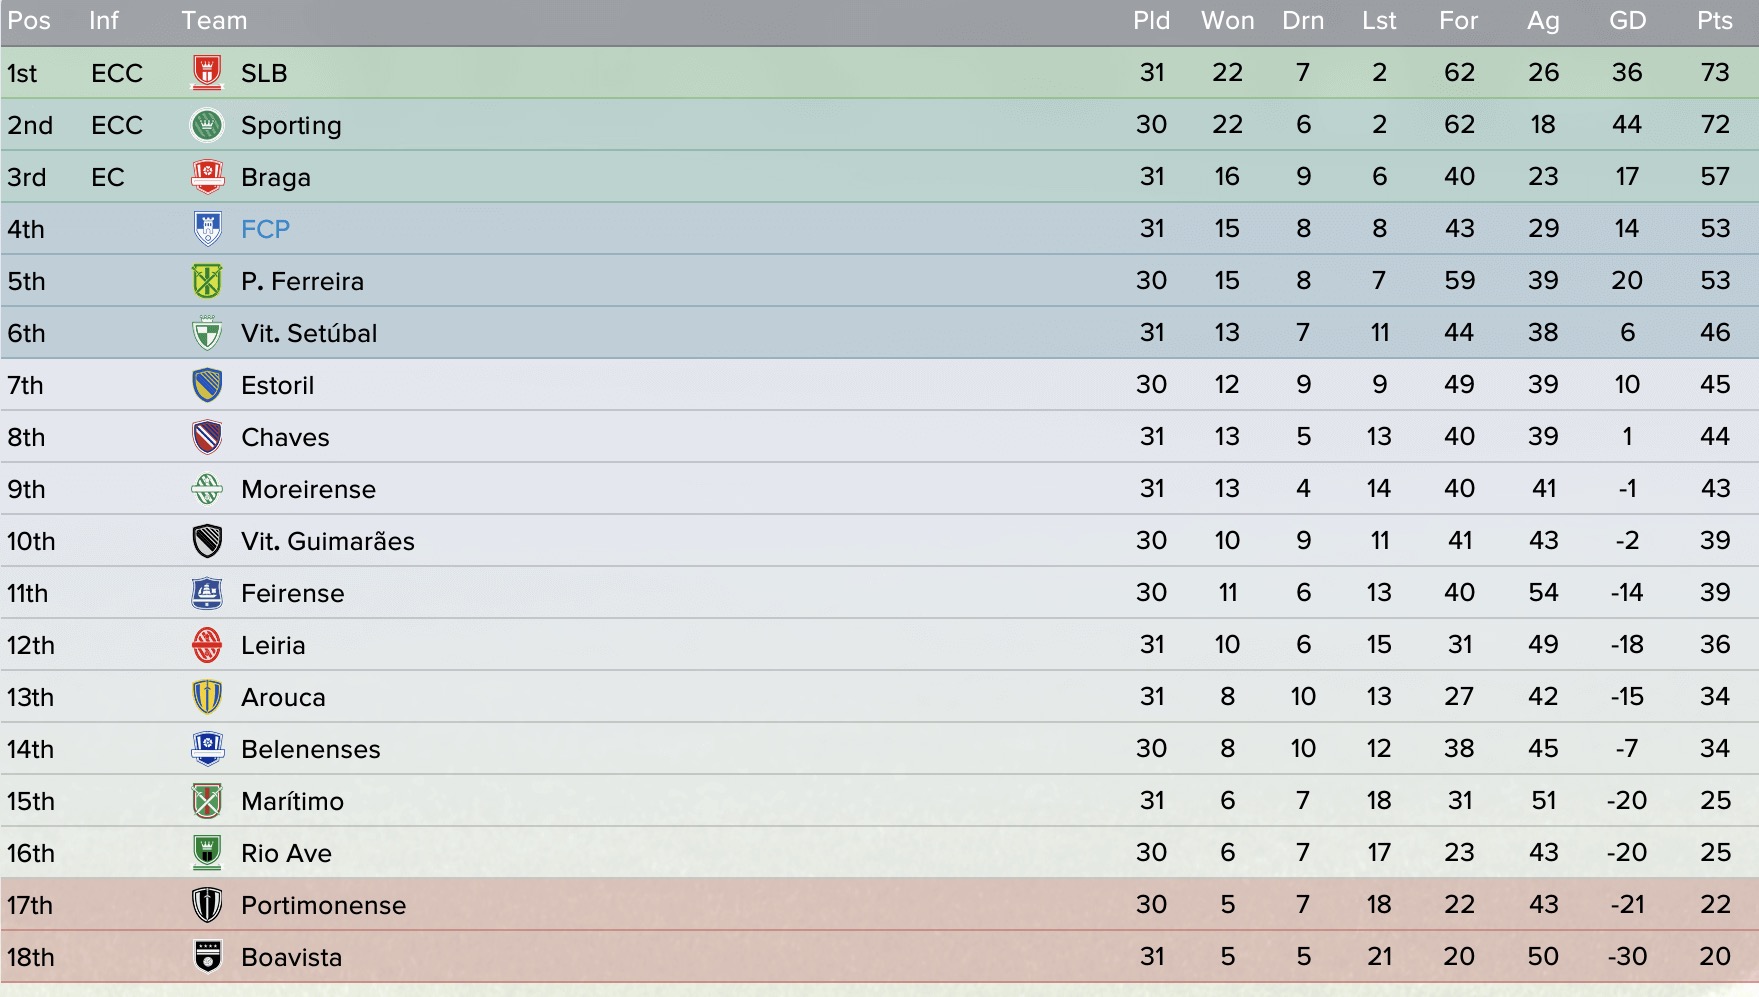Sort table by Pts column header

click(x=1714, y=21)
